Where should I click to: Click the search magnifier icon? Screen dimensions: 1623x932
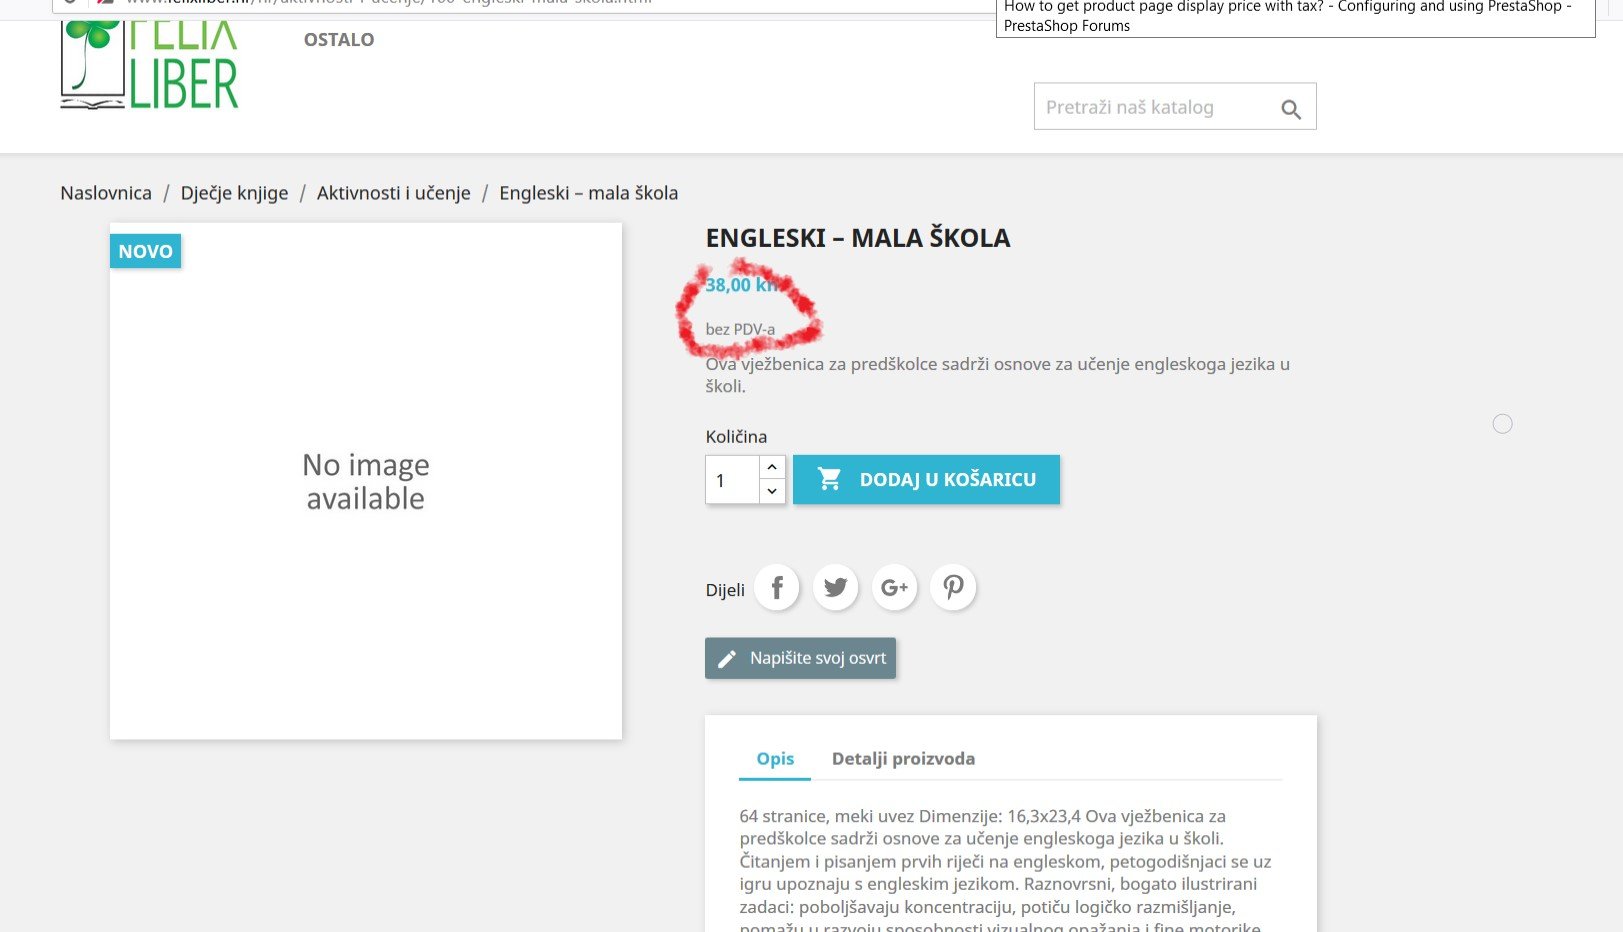coord(1291,109)
